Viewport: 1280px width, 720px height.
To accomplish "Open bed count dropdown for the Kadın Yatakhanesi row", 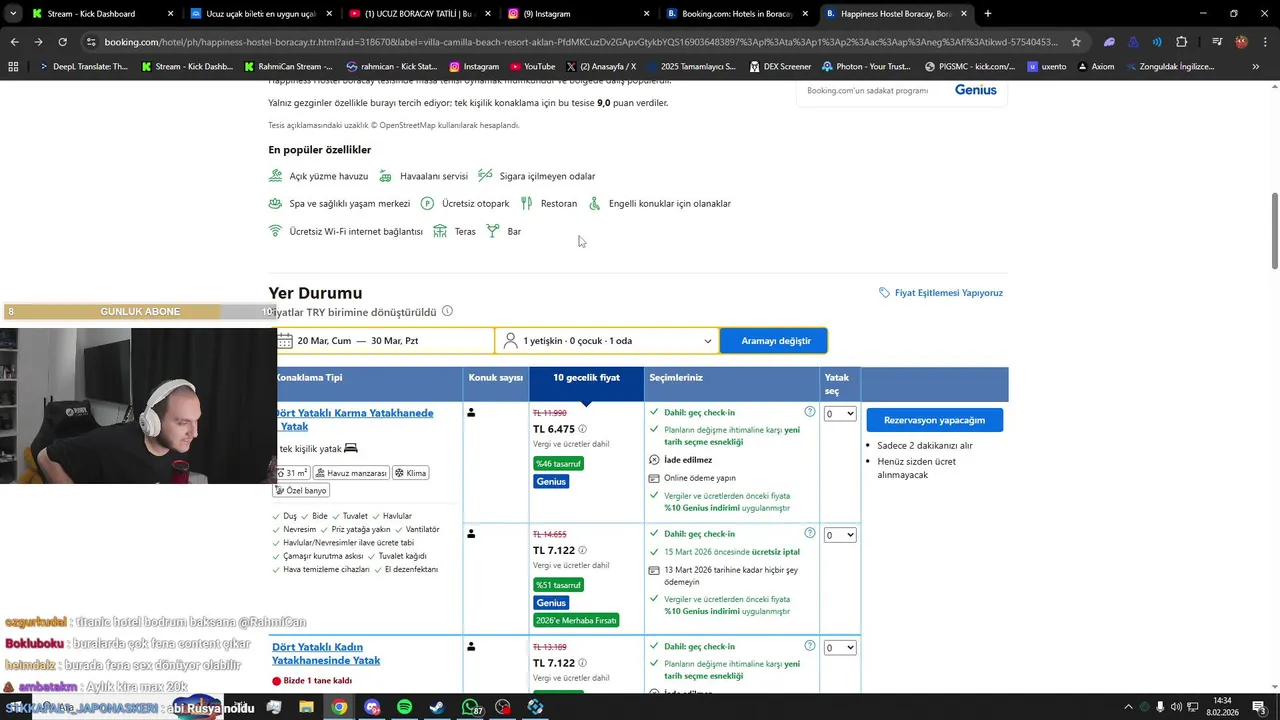I will (840, 648).
